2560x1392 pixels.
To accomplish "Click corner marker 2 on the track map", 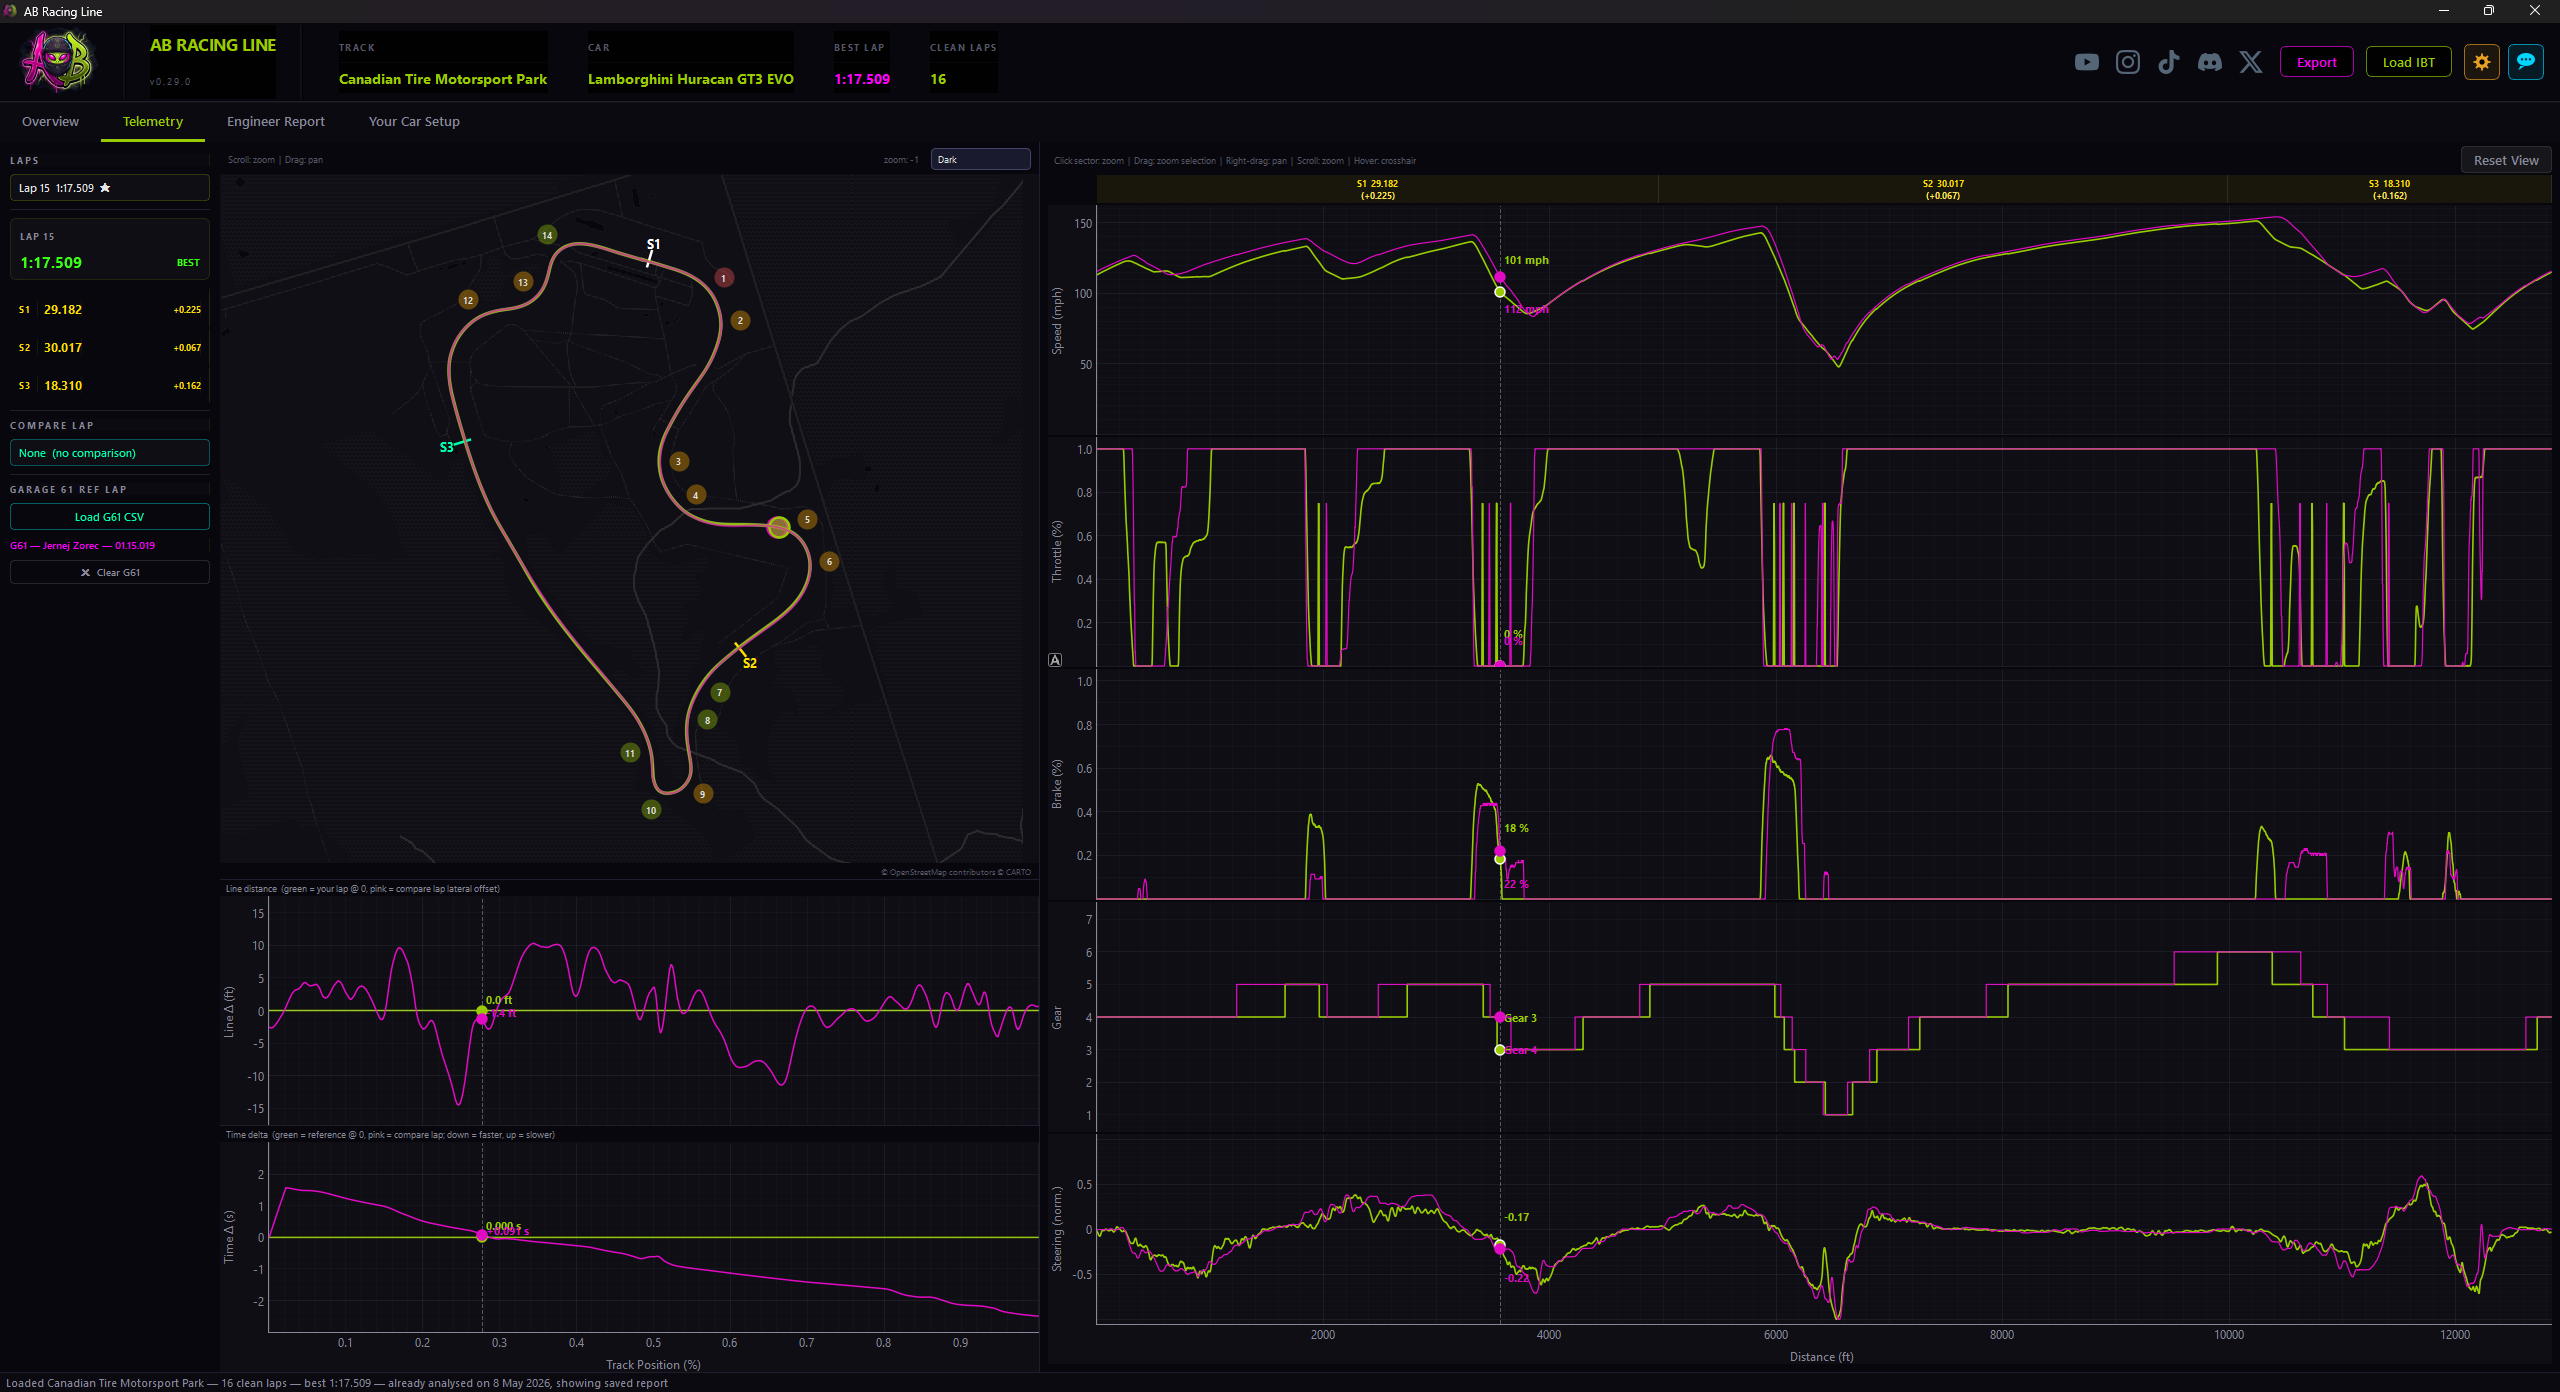I will pyautogui.click(x=740, y=320).
